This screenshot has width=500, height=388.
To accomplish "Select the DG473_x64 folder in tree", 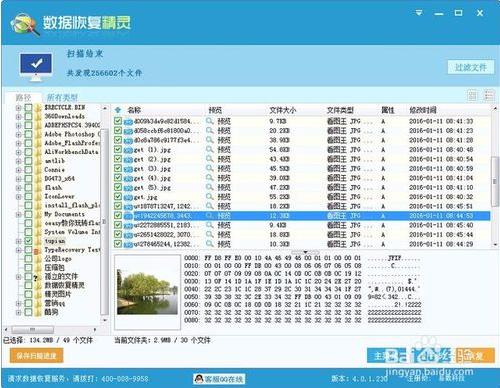I will pos(60,179).
